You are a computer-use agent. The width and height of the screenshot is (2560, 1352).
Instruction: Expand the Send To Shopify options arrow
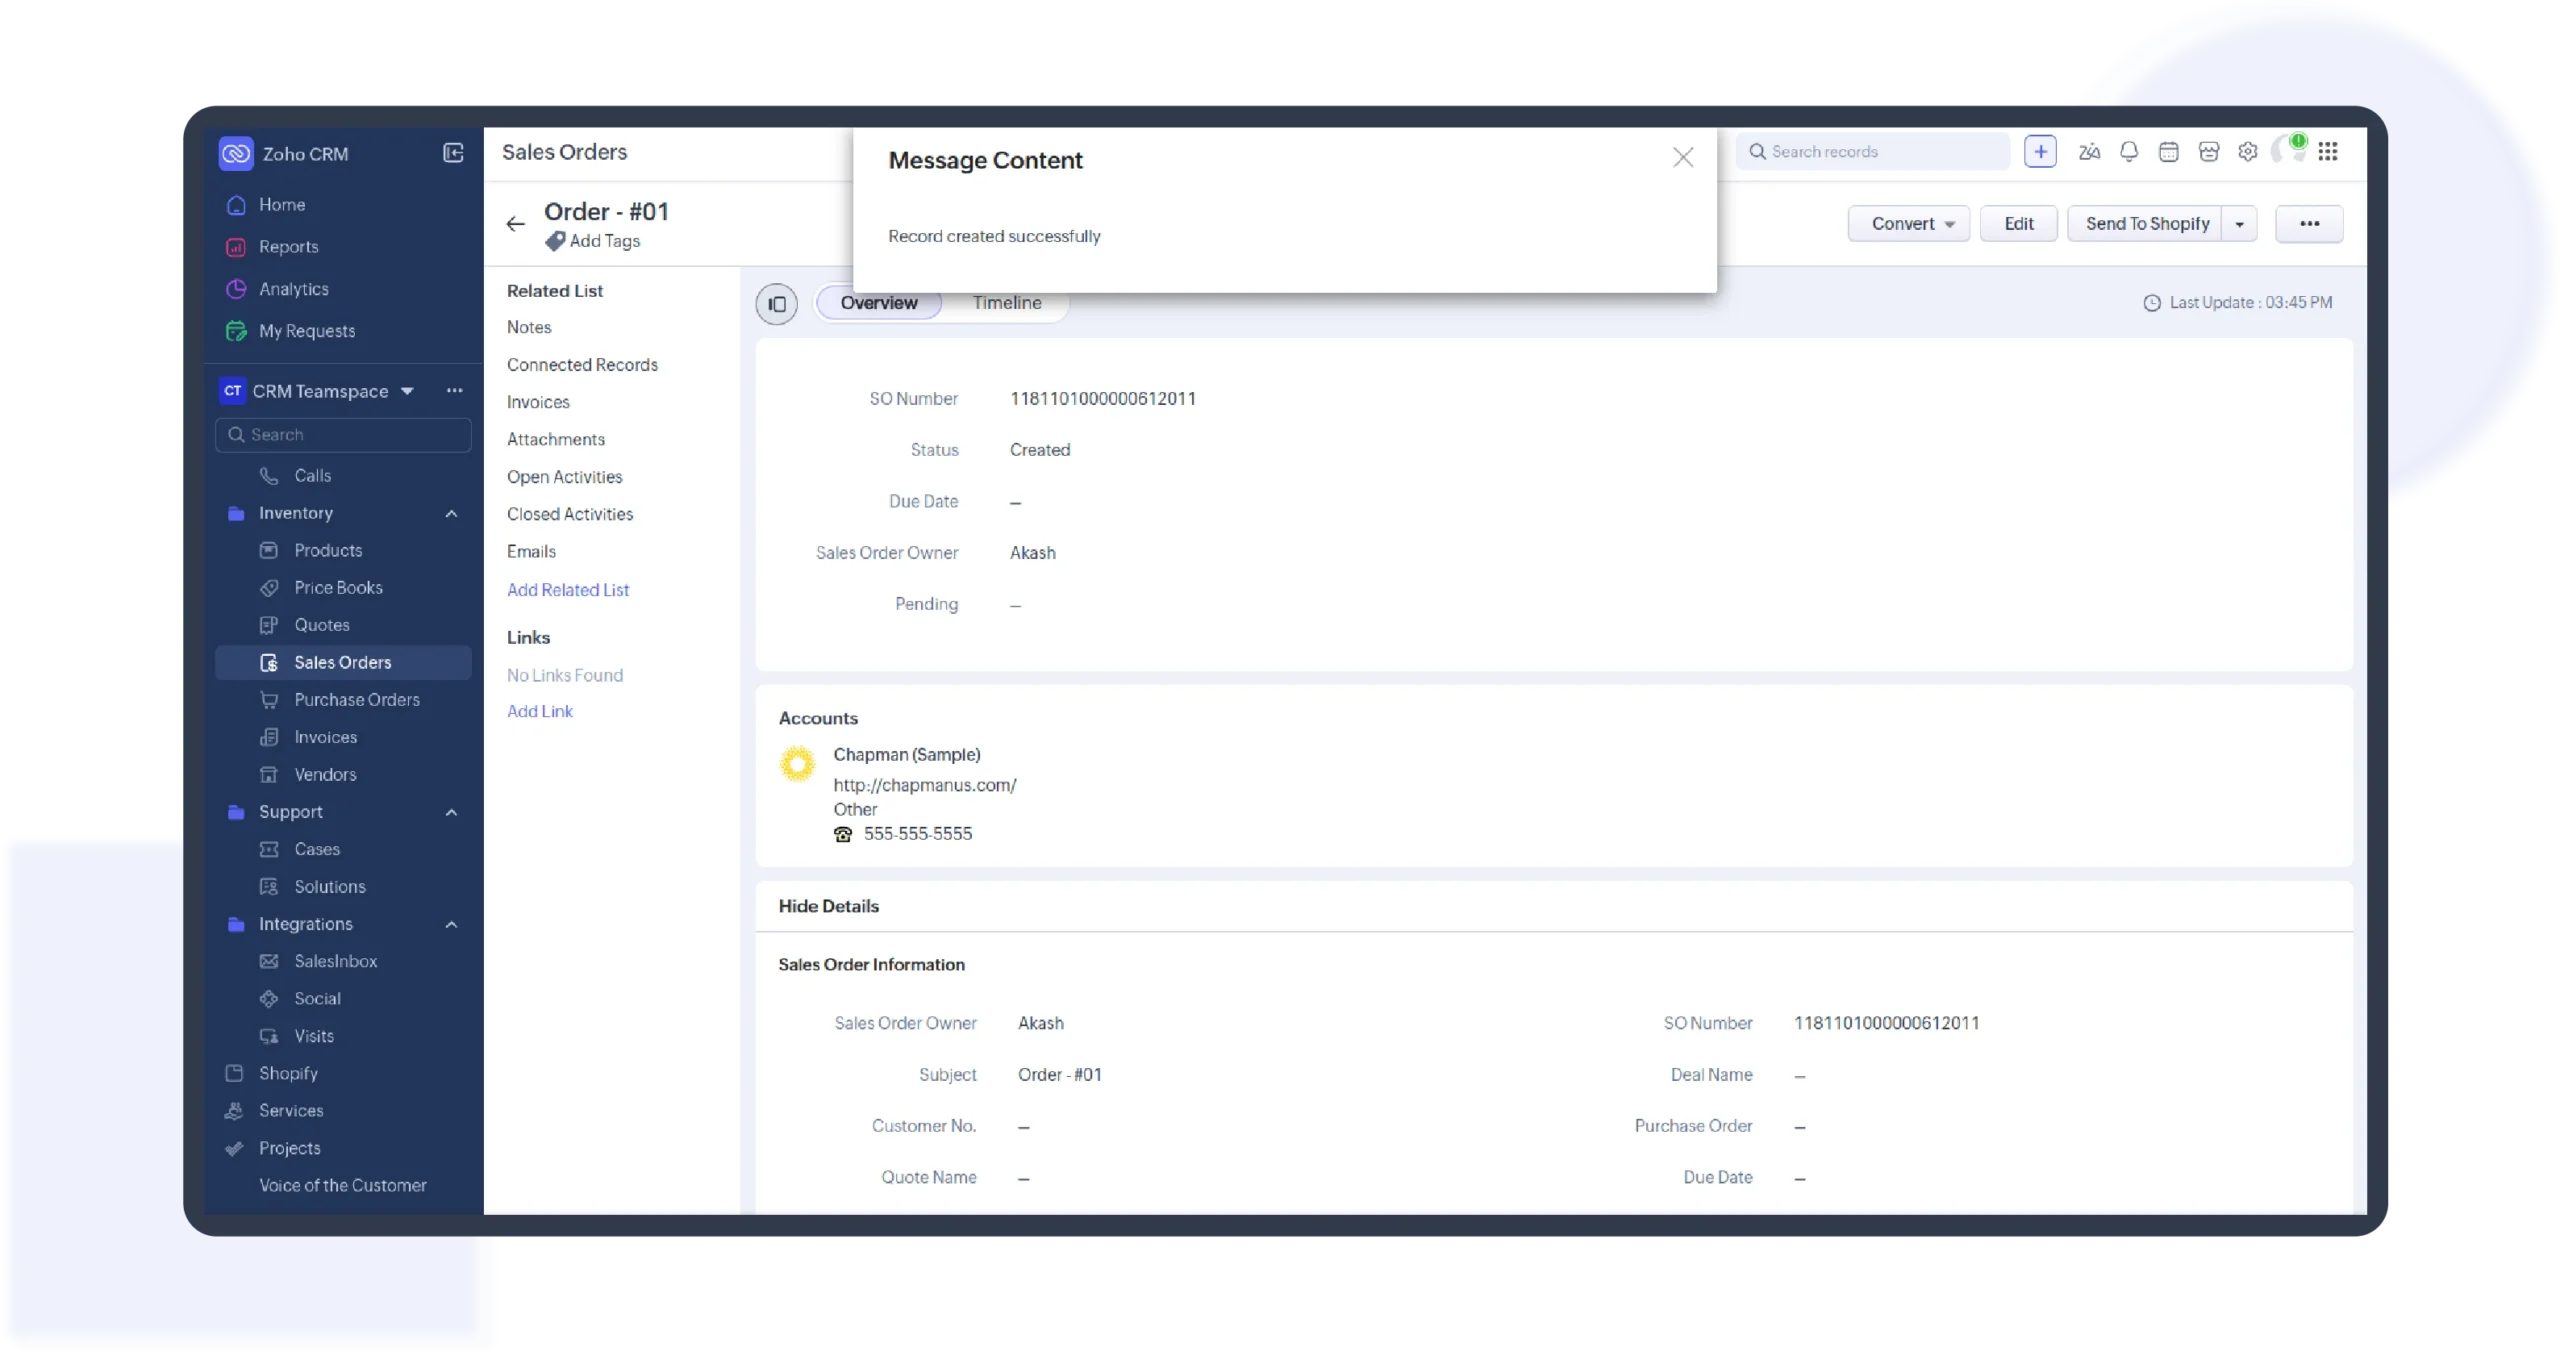tap(2240, 223)
